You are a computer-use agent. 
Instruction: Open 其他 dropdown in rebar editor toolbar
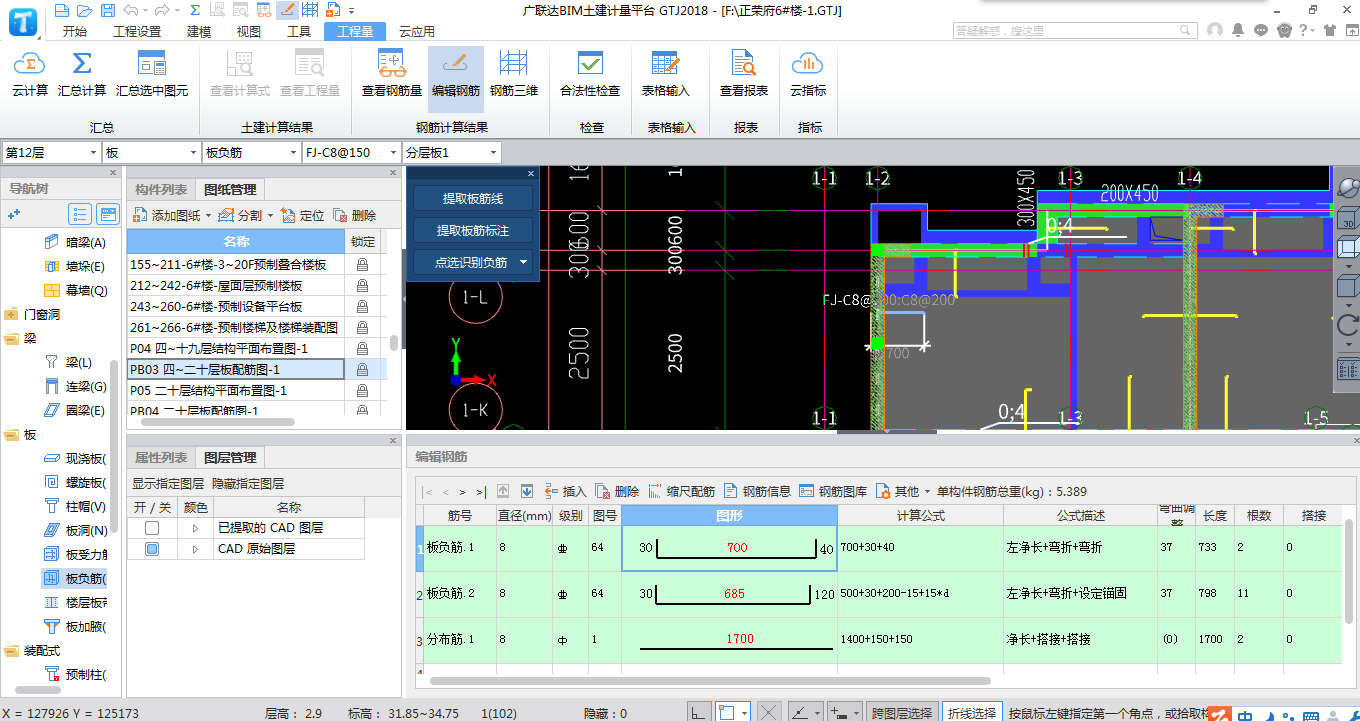[x=927, y=491]
